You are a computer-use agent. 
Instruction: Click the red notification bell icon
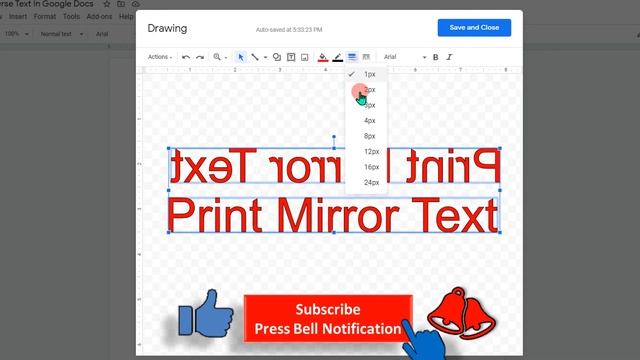point(461,313)
